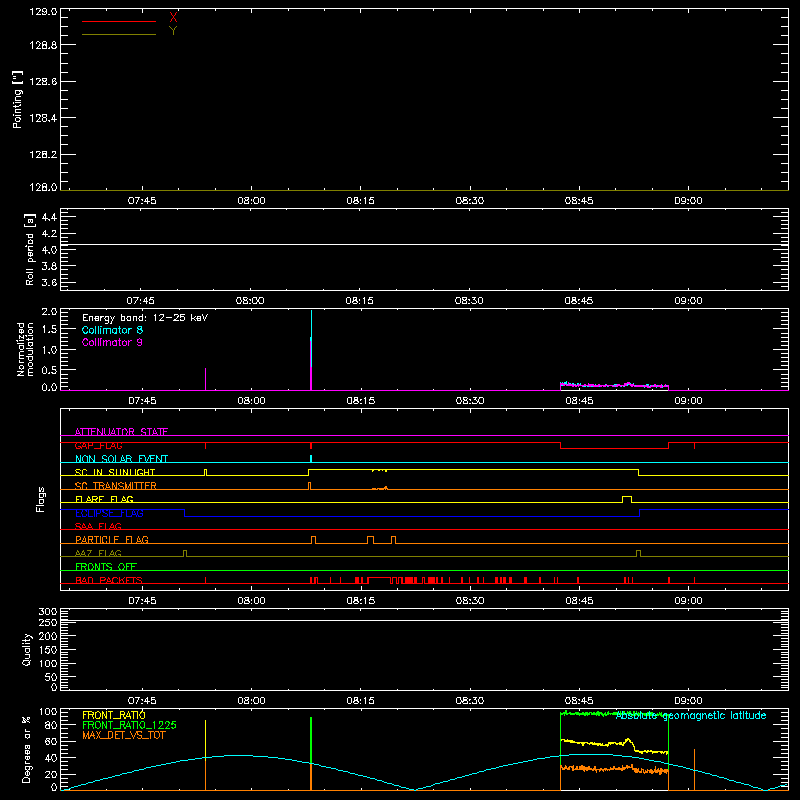Click the SAA_FLAG label
The width and height of the screenshot is (800, 800).
pyautogui.click(x=98, y=526)
